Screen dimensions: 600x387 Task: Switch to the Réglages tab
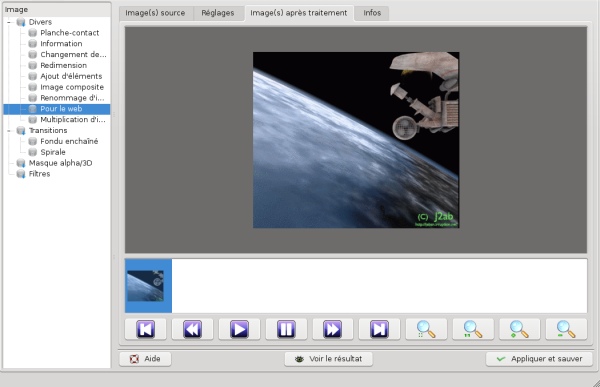coord(218,13)
